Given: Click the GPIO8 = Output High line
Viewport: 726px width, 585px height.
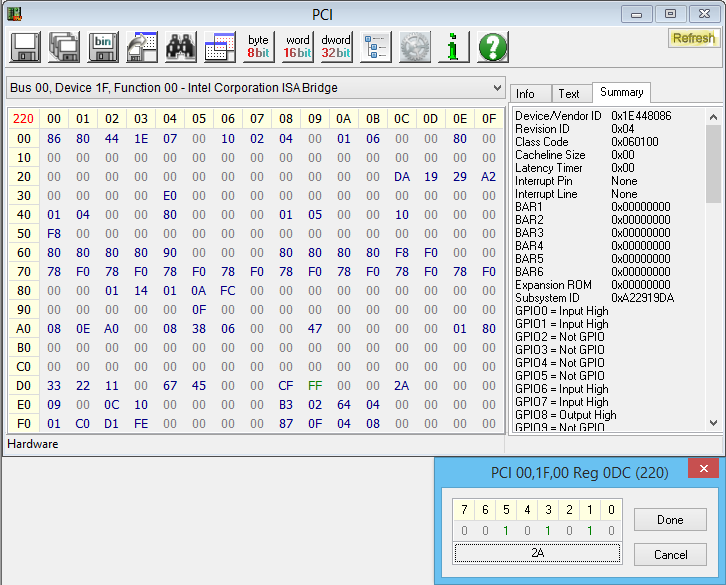Looking at the screenshot, I should pyautogui.click(x=566, y=415).
